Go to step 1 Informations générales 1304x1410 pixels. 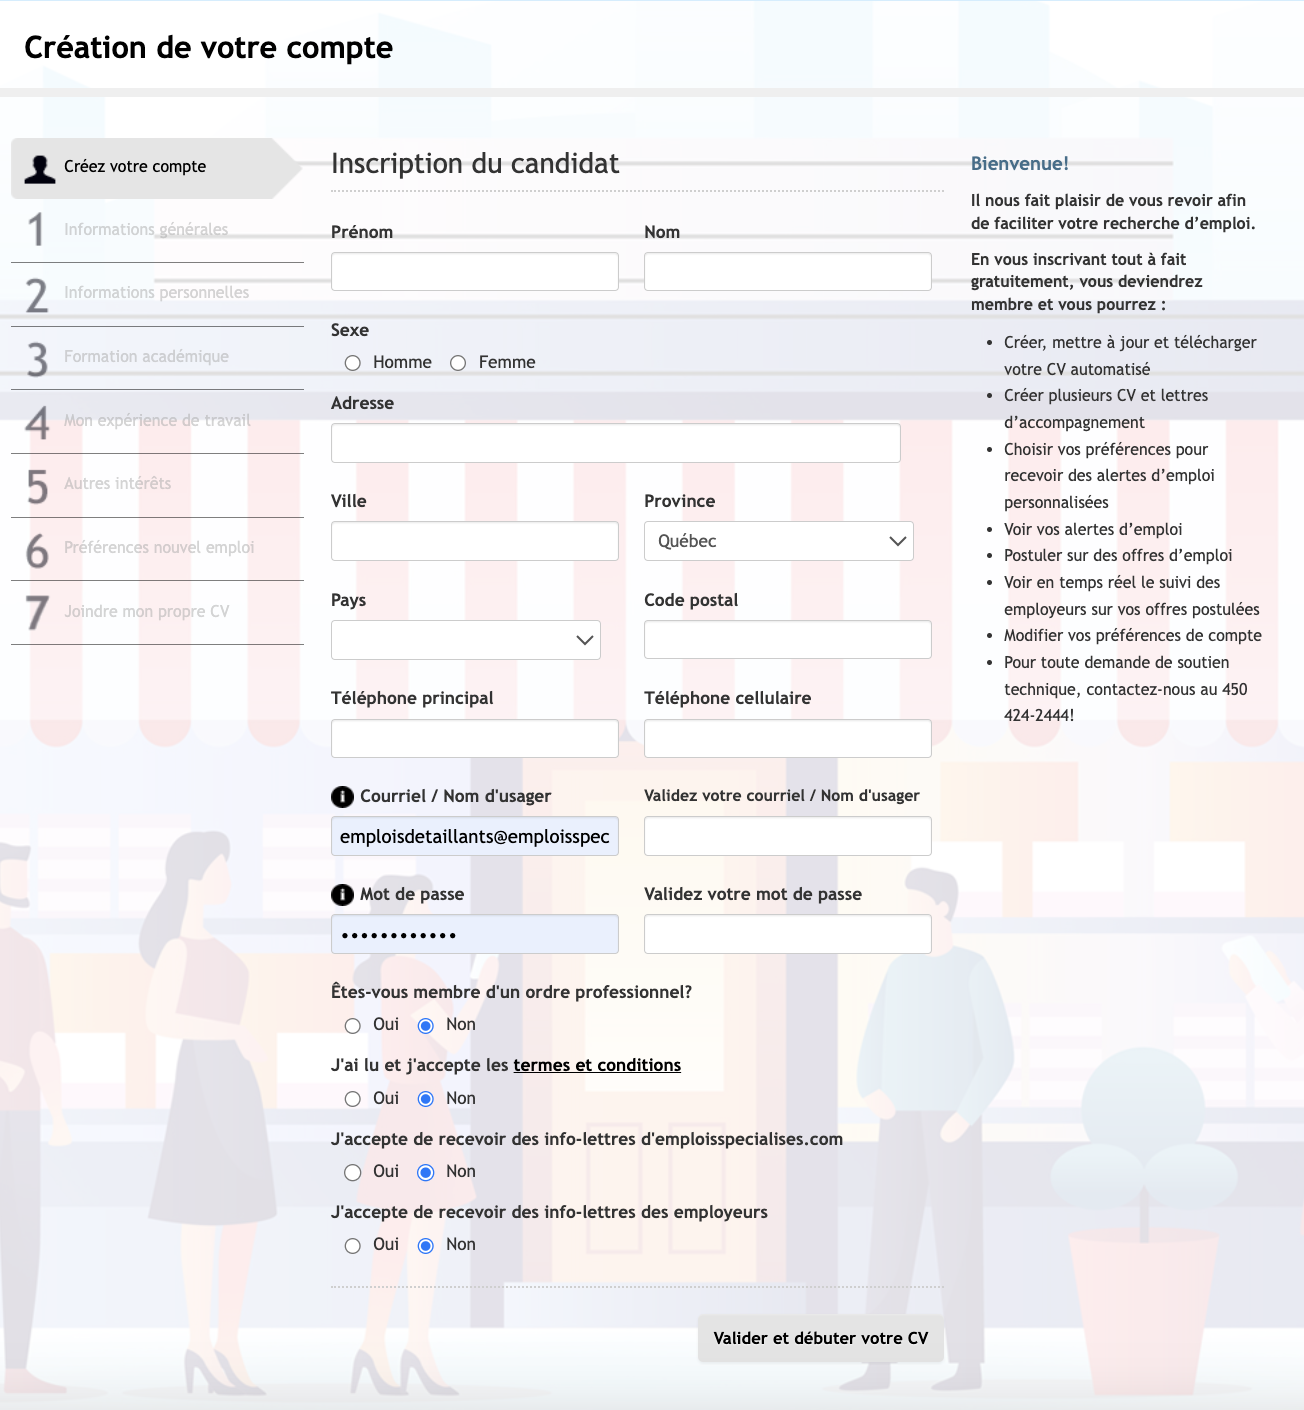157,230
